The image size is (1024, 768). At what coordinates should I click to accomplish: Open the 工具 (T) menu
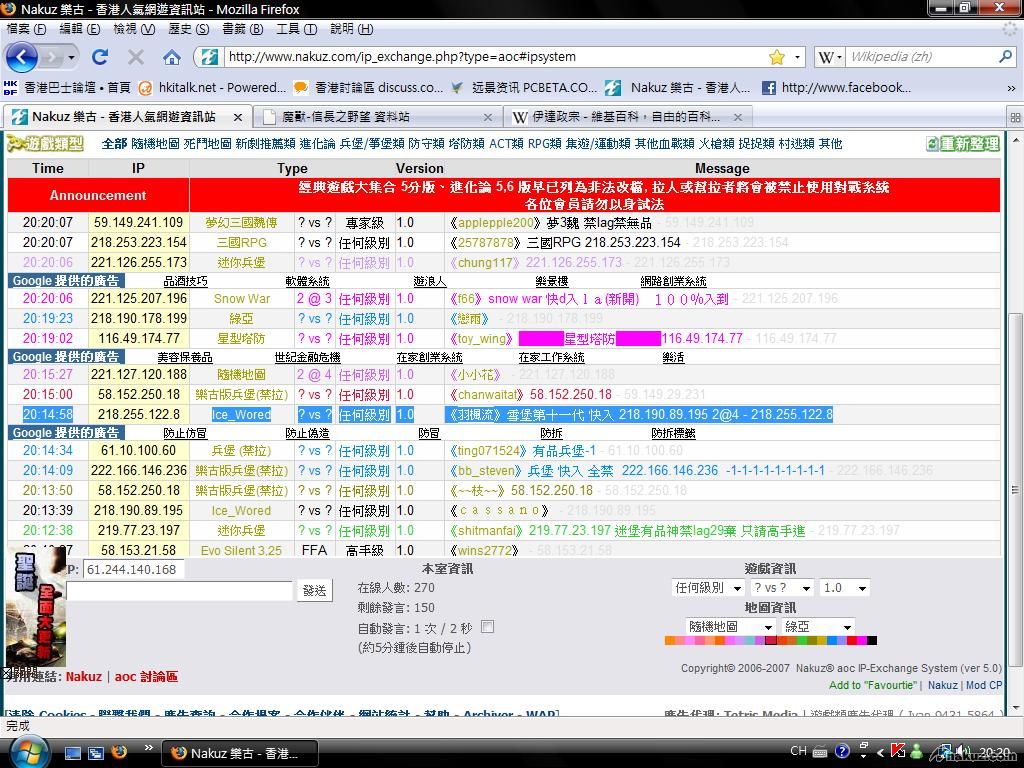[296, 29]
